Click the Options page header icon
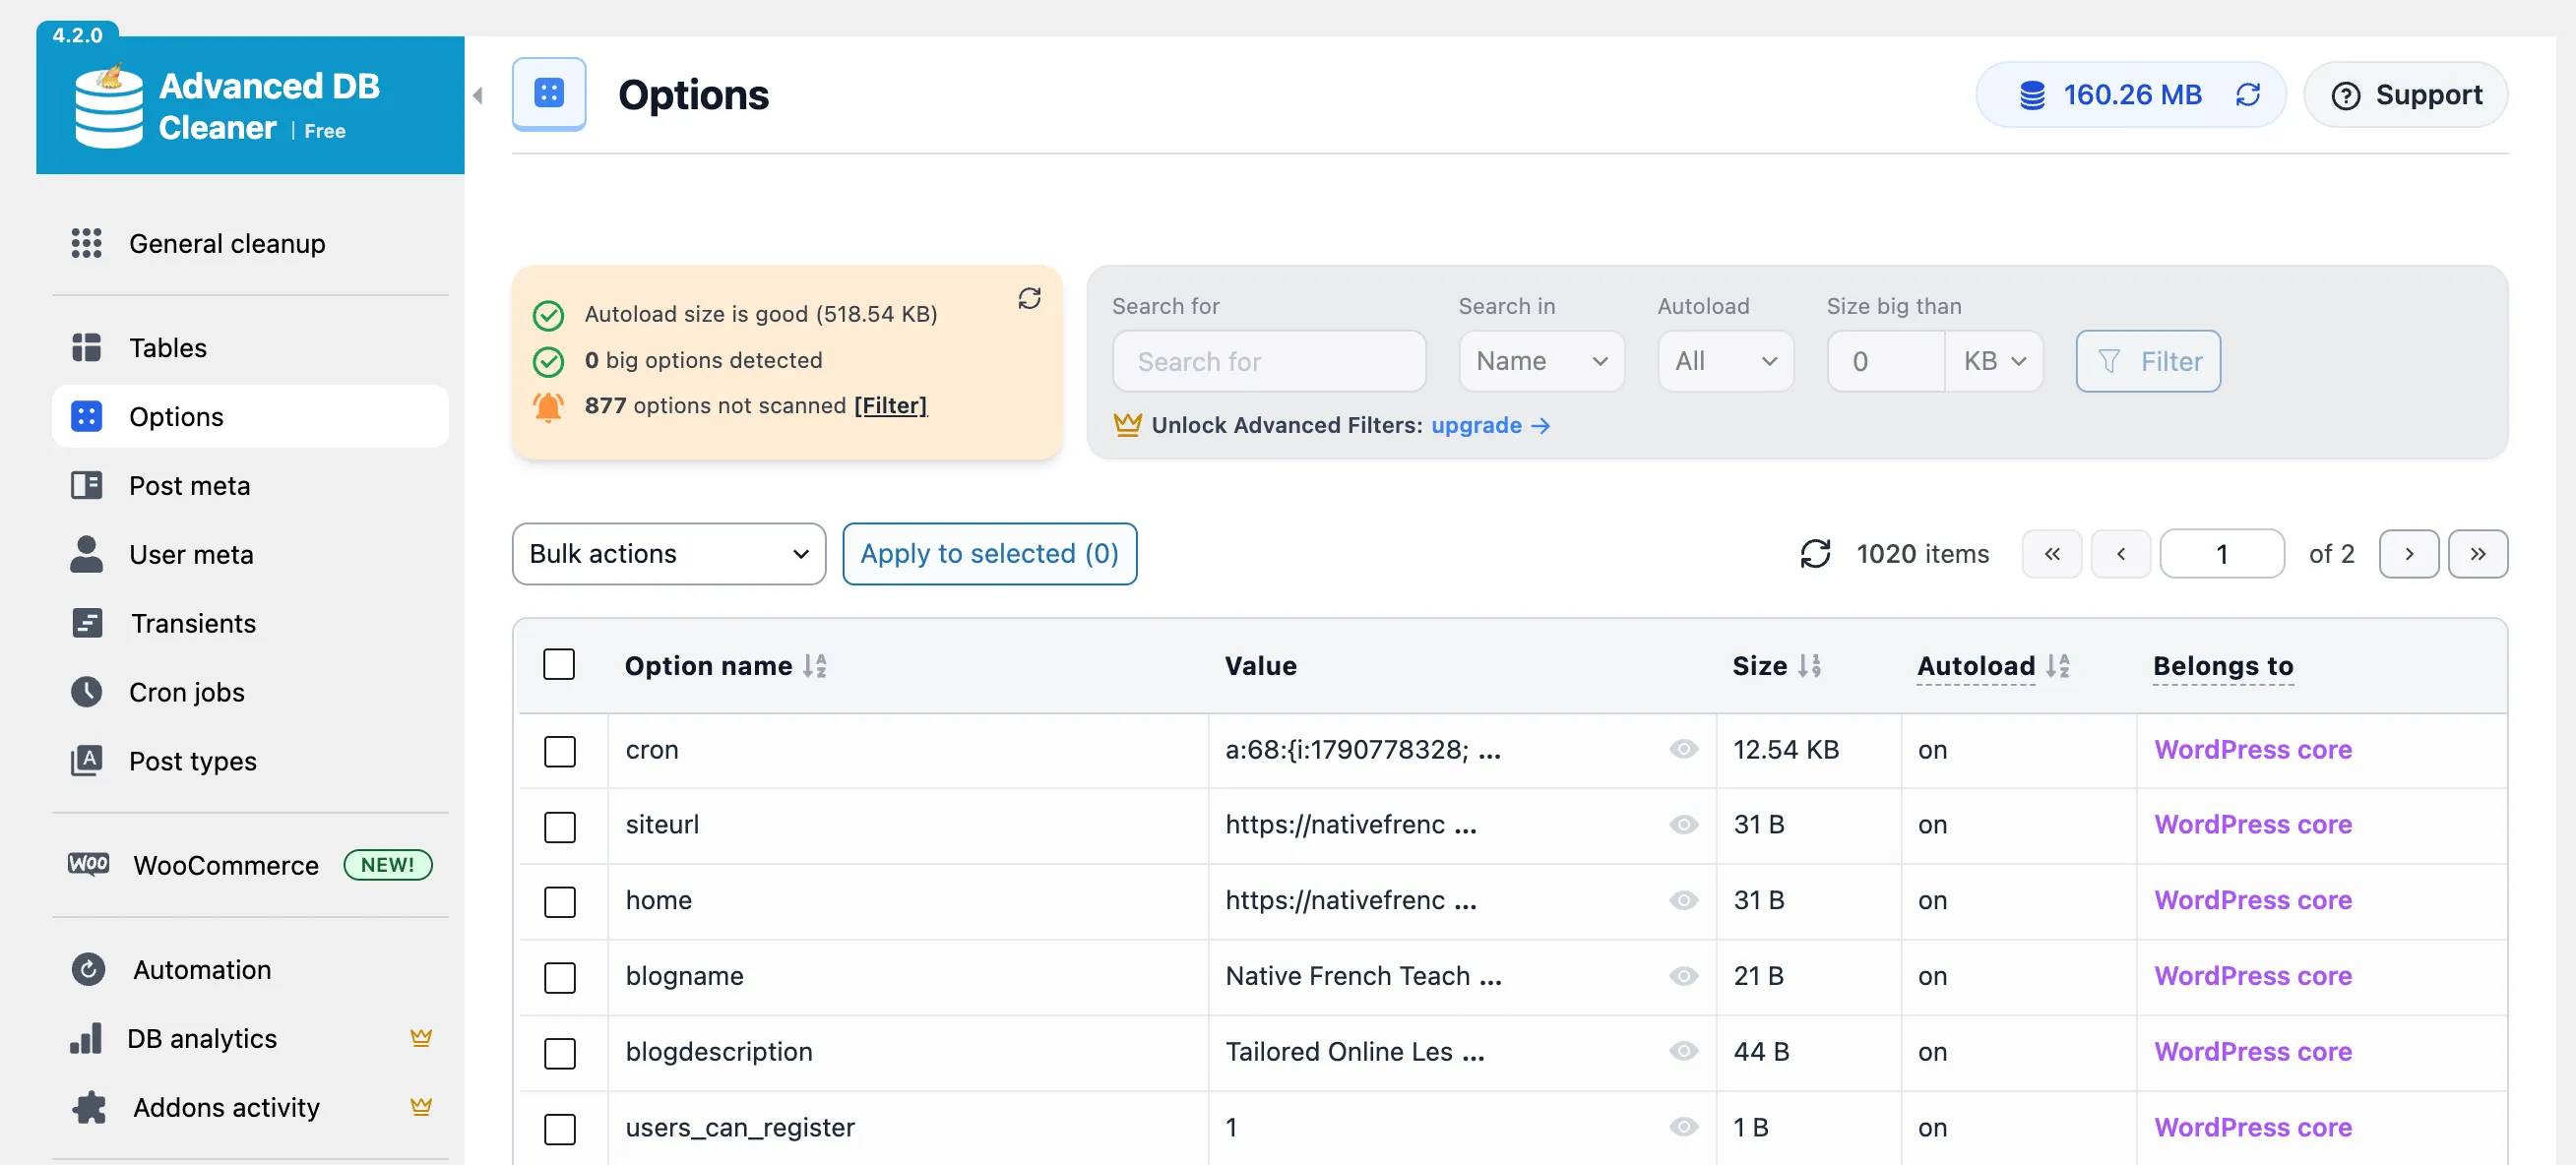Screen dimensions: 2576x1165 point(548,94)
